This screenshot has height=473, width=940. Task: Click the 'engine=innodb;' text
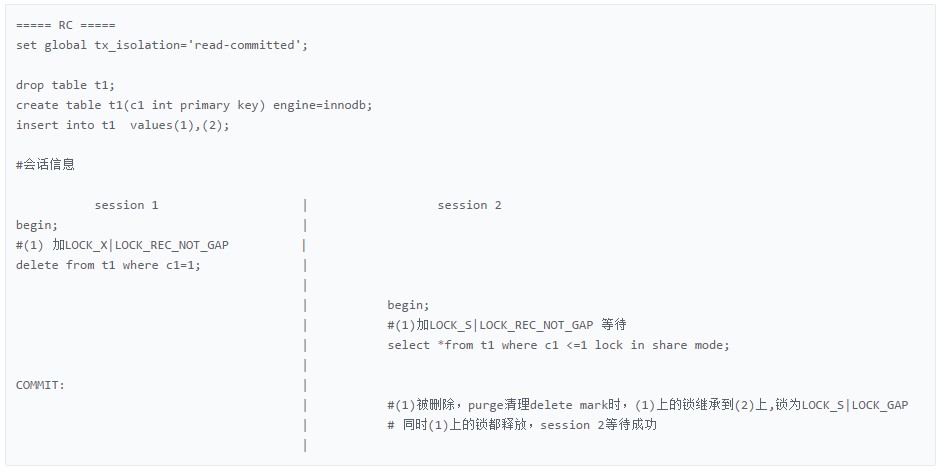(323, 106)
